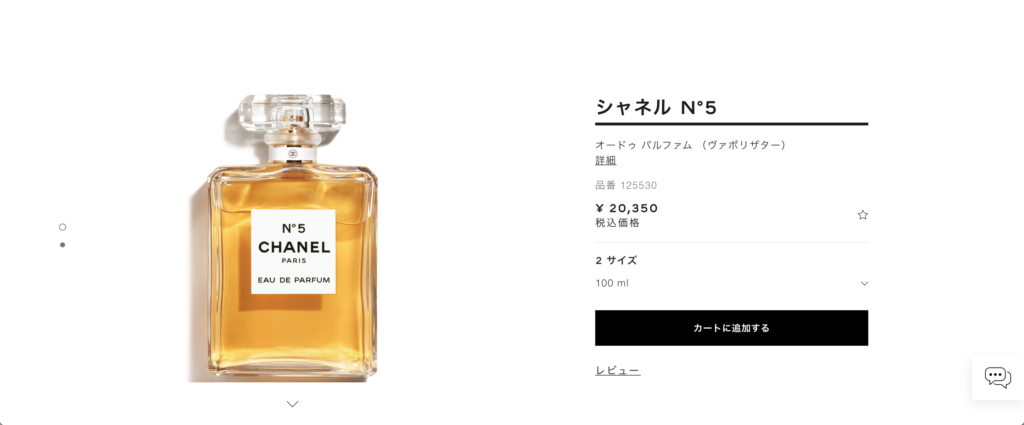Viewport: 1024px width, 425px height.
Task: Select the filled second image indicator dot
Action: [62, 245]
